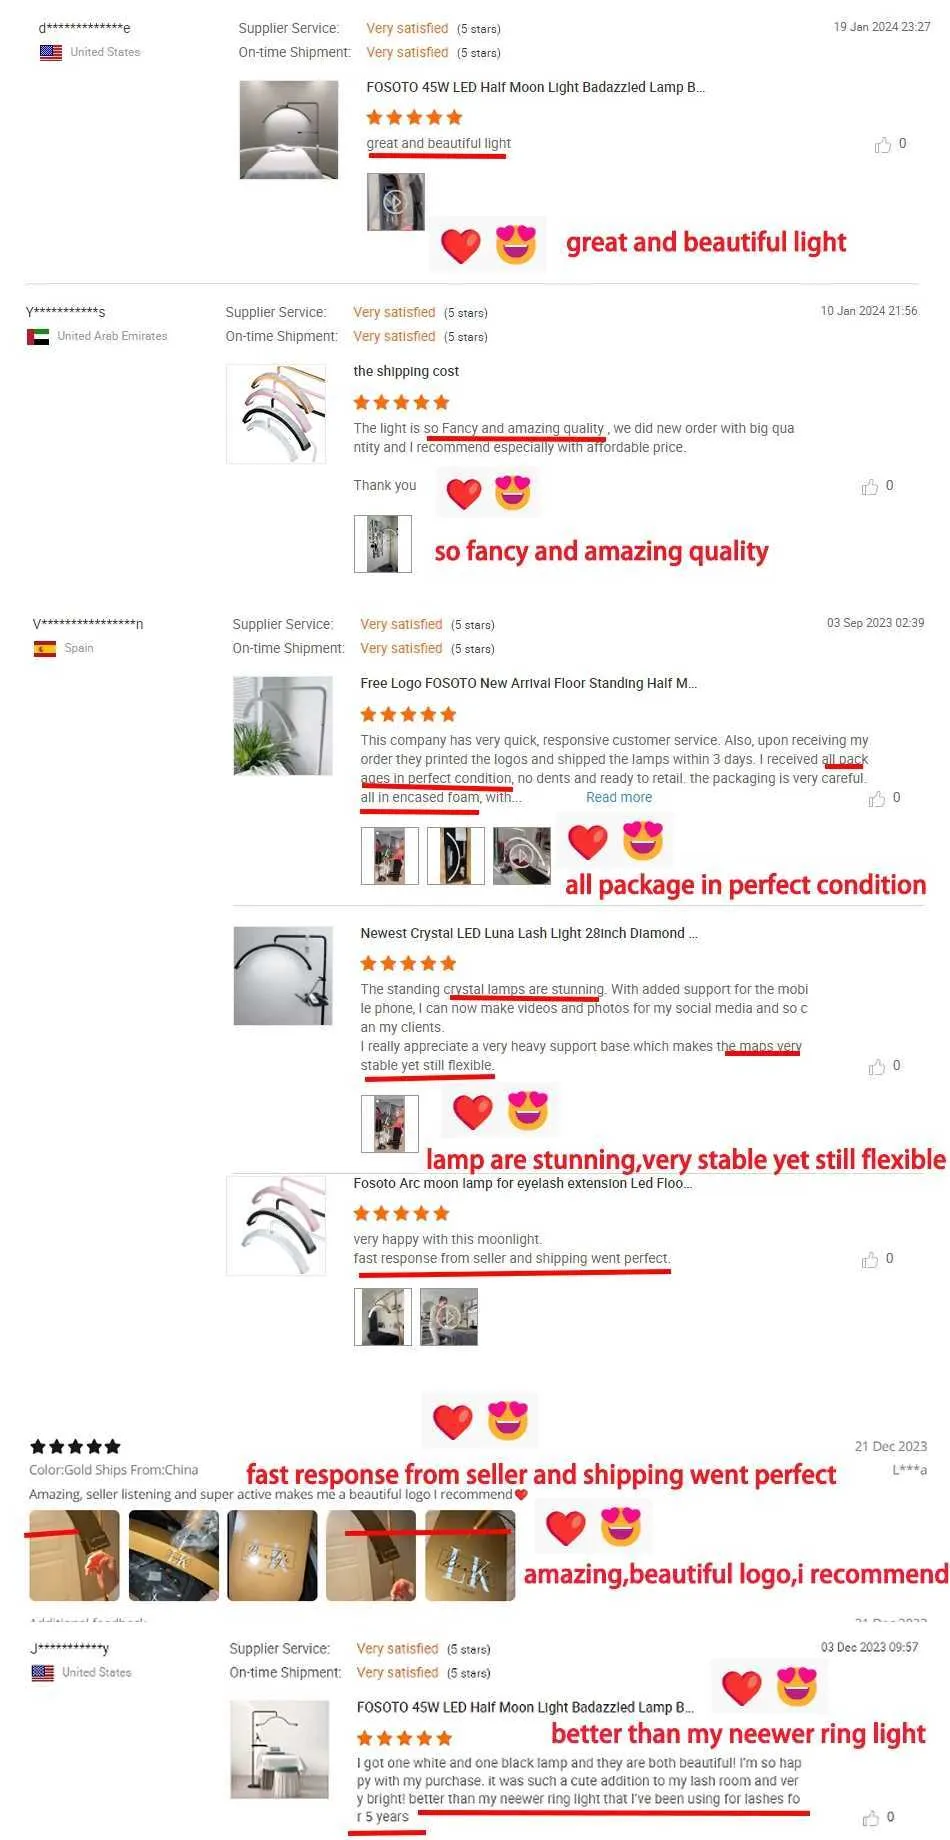950x1840 pixels.
Task: View half moon lamp product thumbnail in first review
Action: 289,130
